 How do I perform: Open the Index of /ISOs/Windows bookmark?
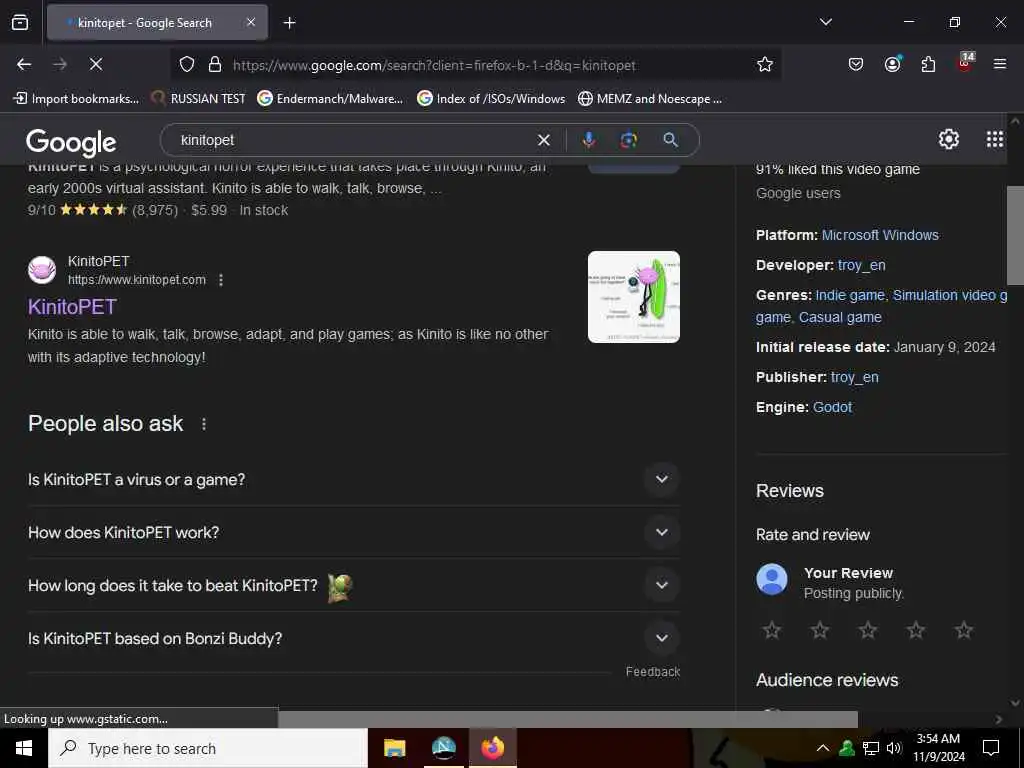[491, 99]
